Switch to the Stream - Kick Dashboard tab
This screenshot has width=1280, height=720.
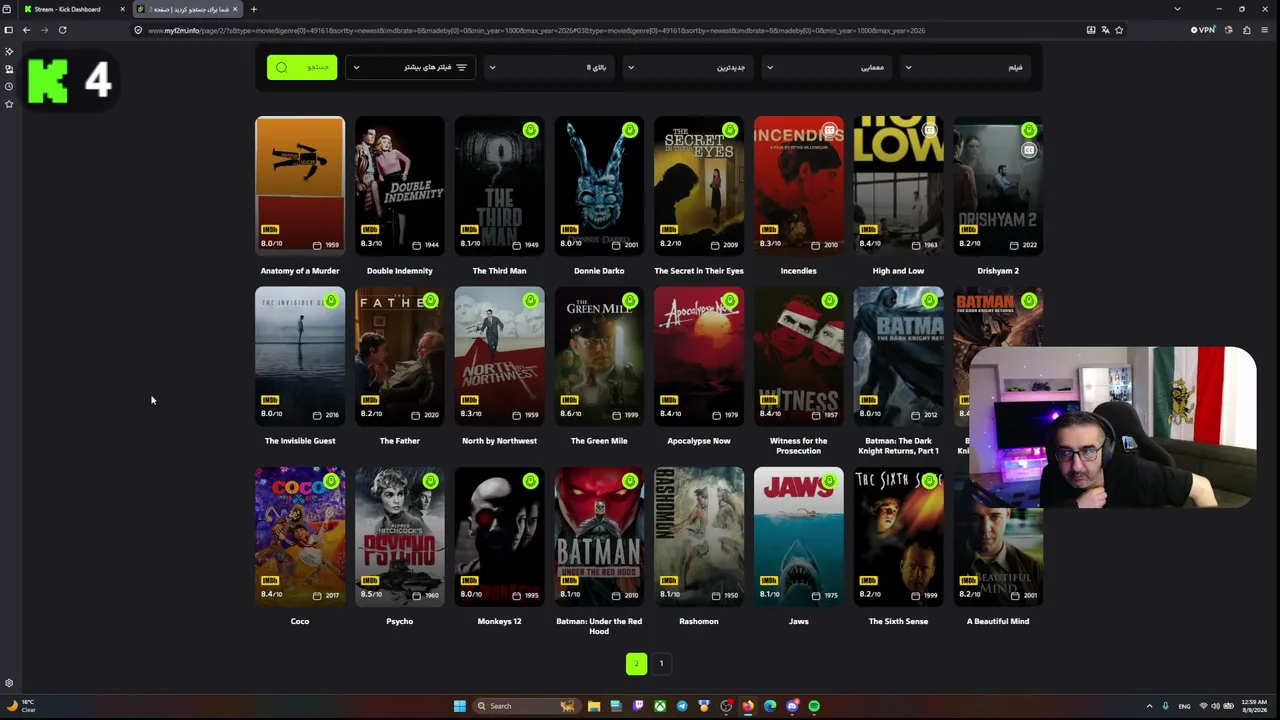[67, 9]
